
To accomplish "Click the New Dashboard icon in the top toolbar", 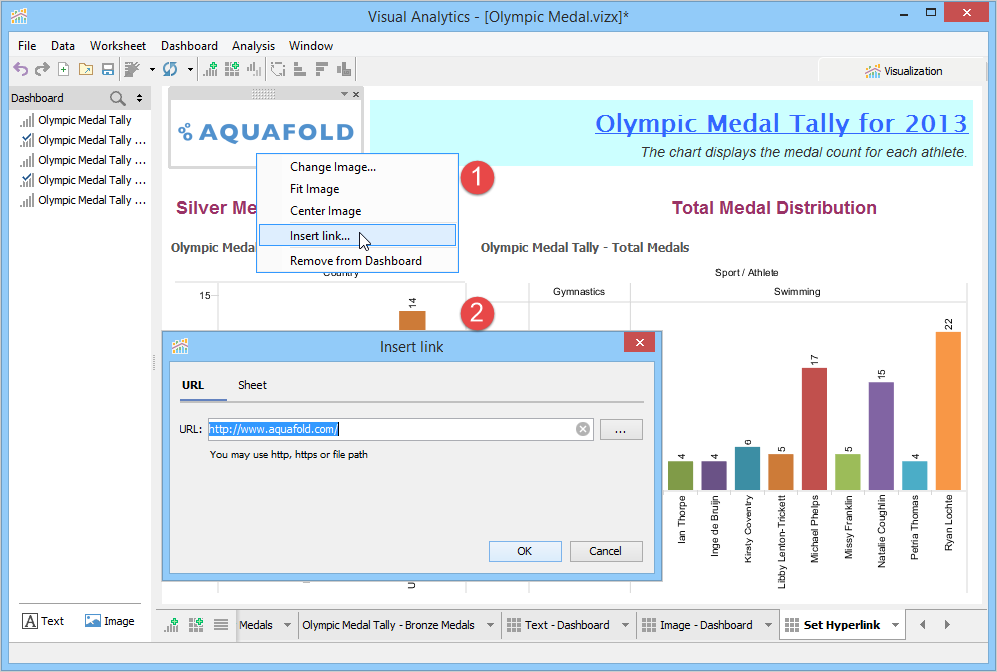I will pos(232,69).
